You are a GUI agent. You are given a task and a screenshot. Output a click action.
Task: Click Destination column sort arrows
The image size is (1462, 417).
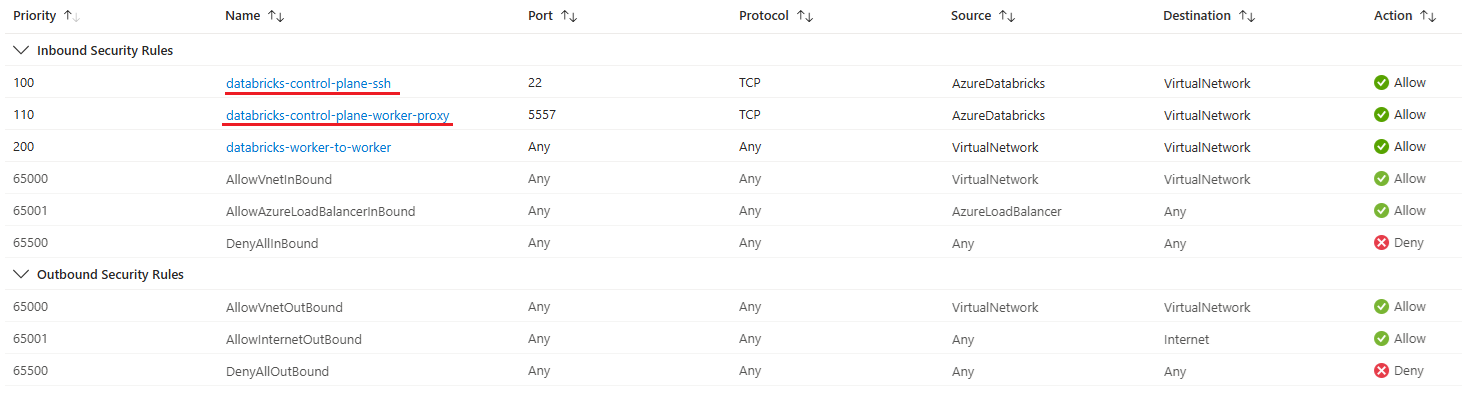click(1247, 16)
